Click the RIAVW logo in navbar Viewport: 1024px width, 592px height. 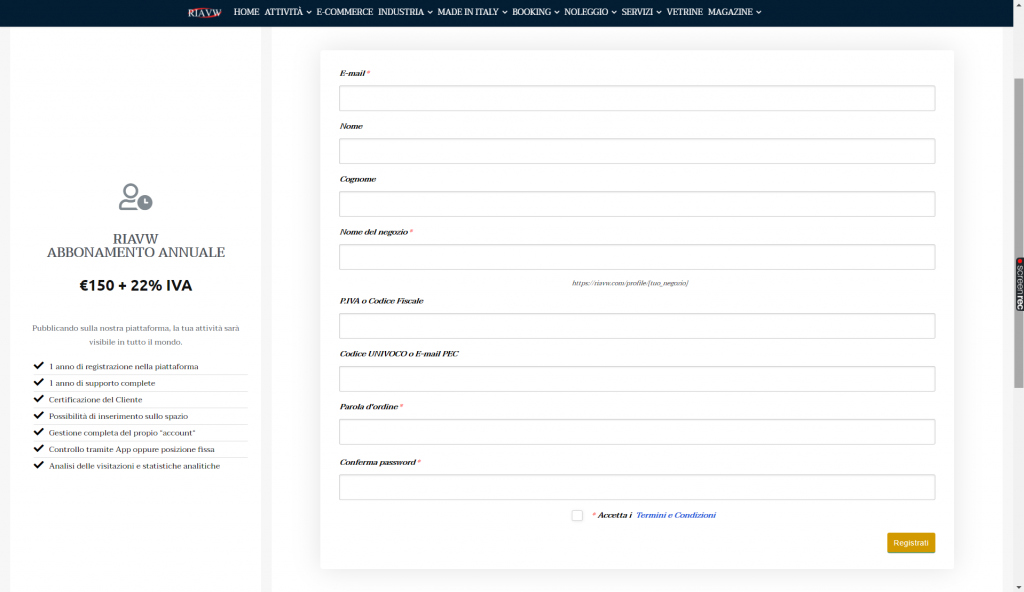pos(203,12)
